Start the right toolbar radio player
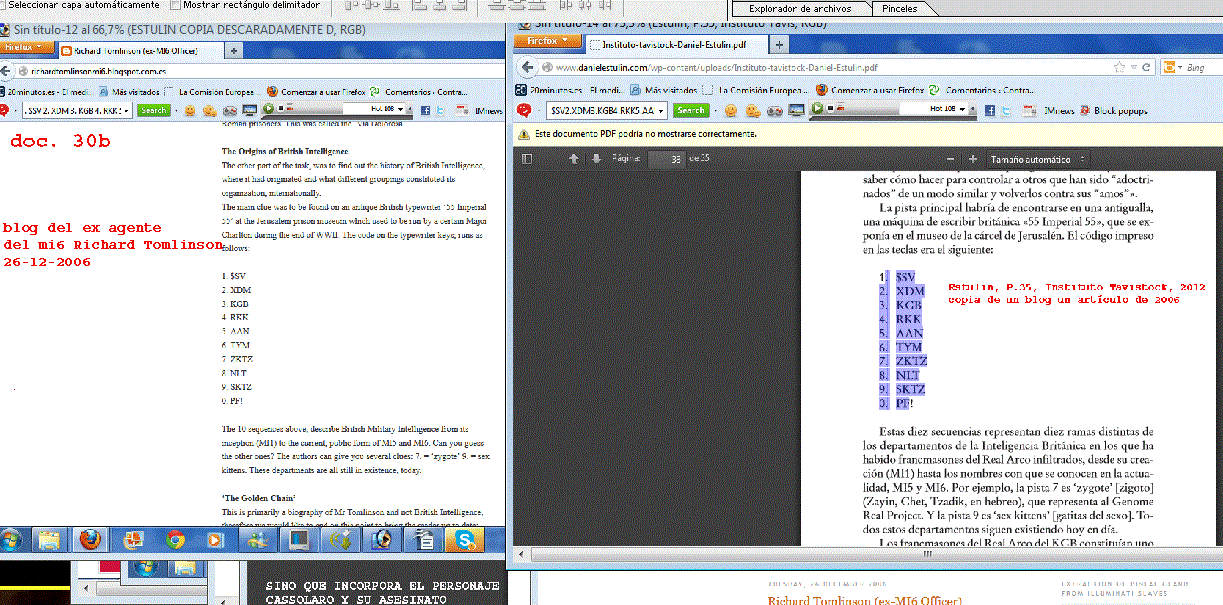 coord(818,109)
